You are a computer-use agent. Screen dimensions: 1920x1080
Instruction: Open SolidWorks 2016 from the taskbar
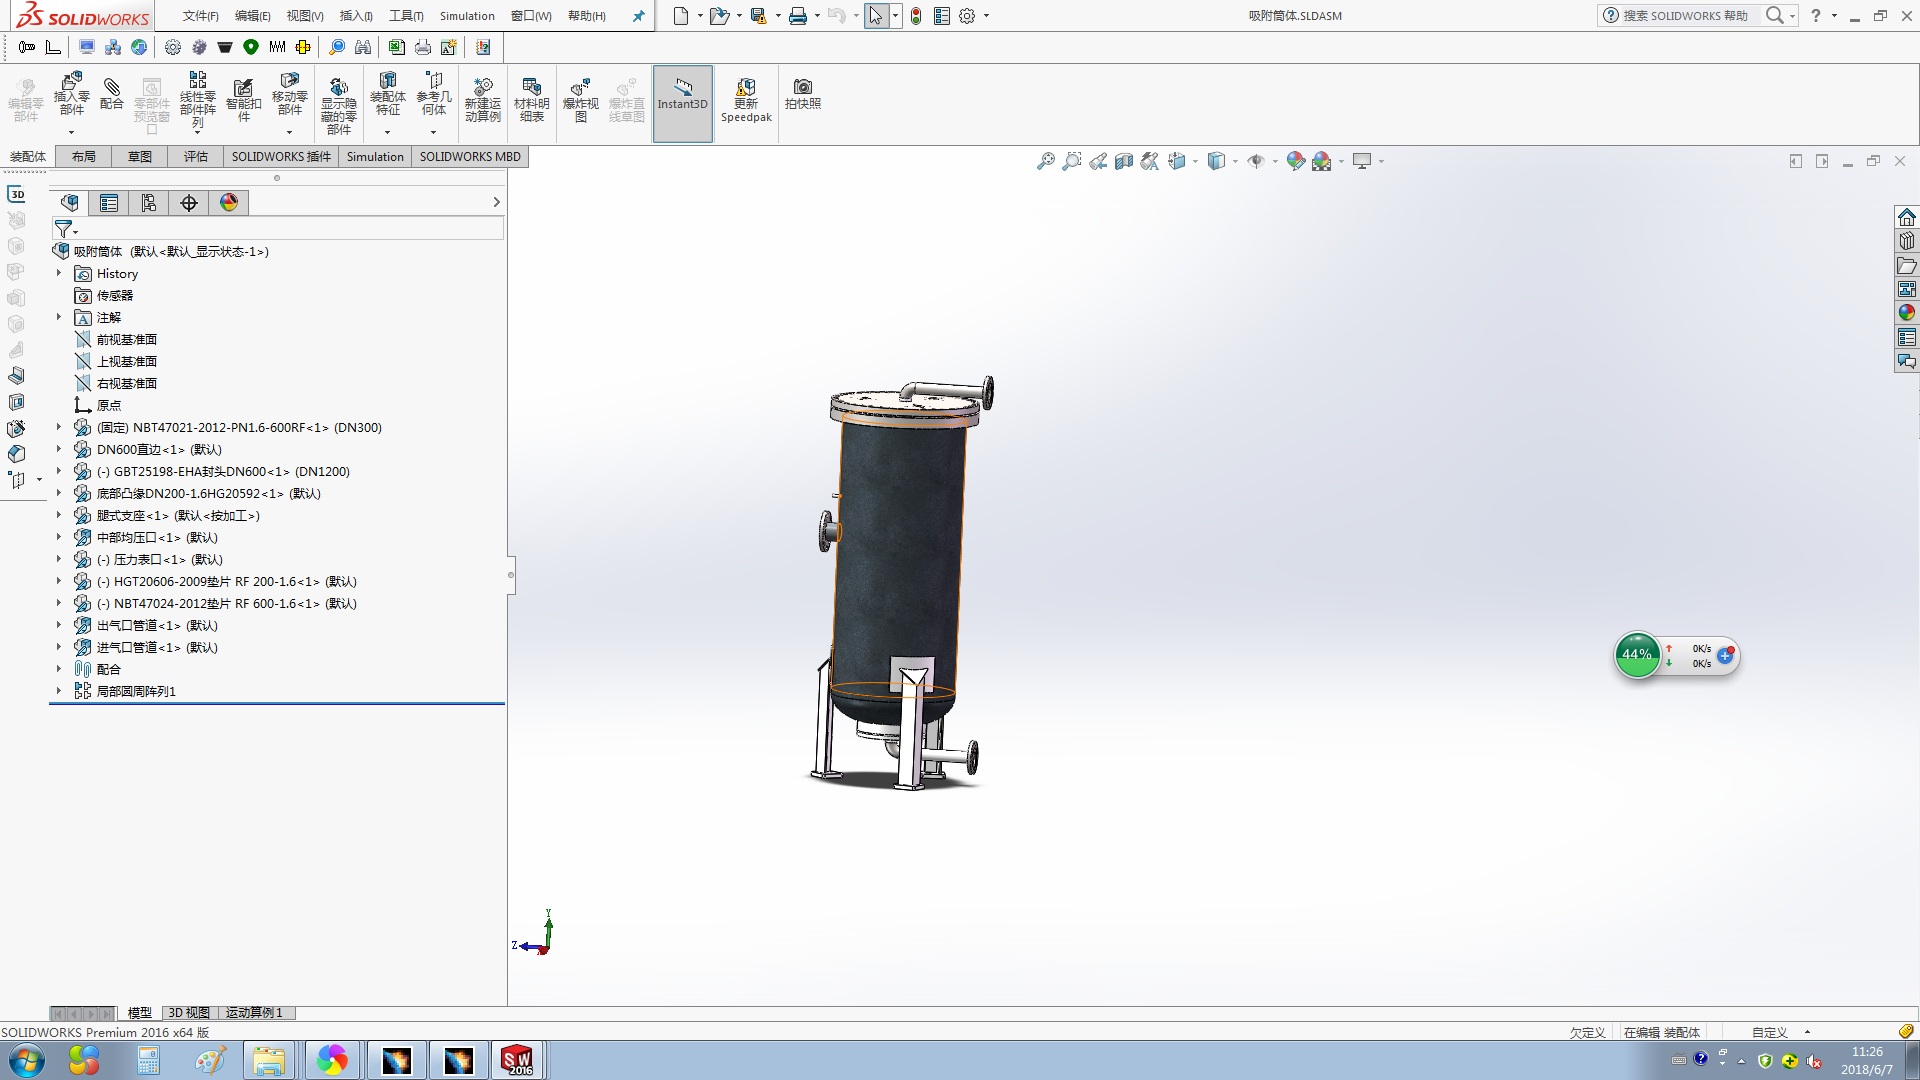pos(517,1060)
